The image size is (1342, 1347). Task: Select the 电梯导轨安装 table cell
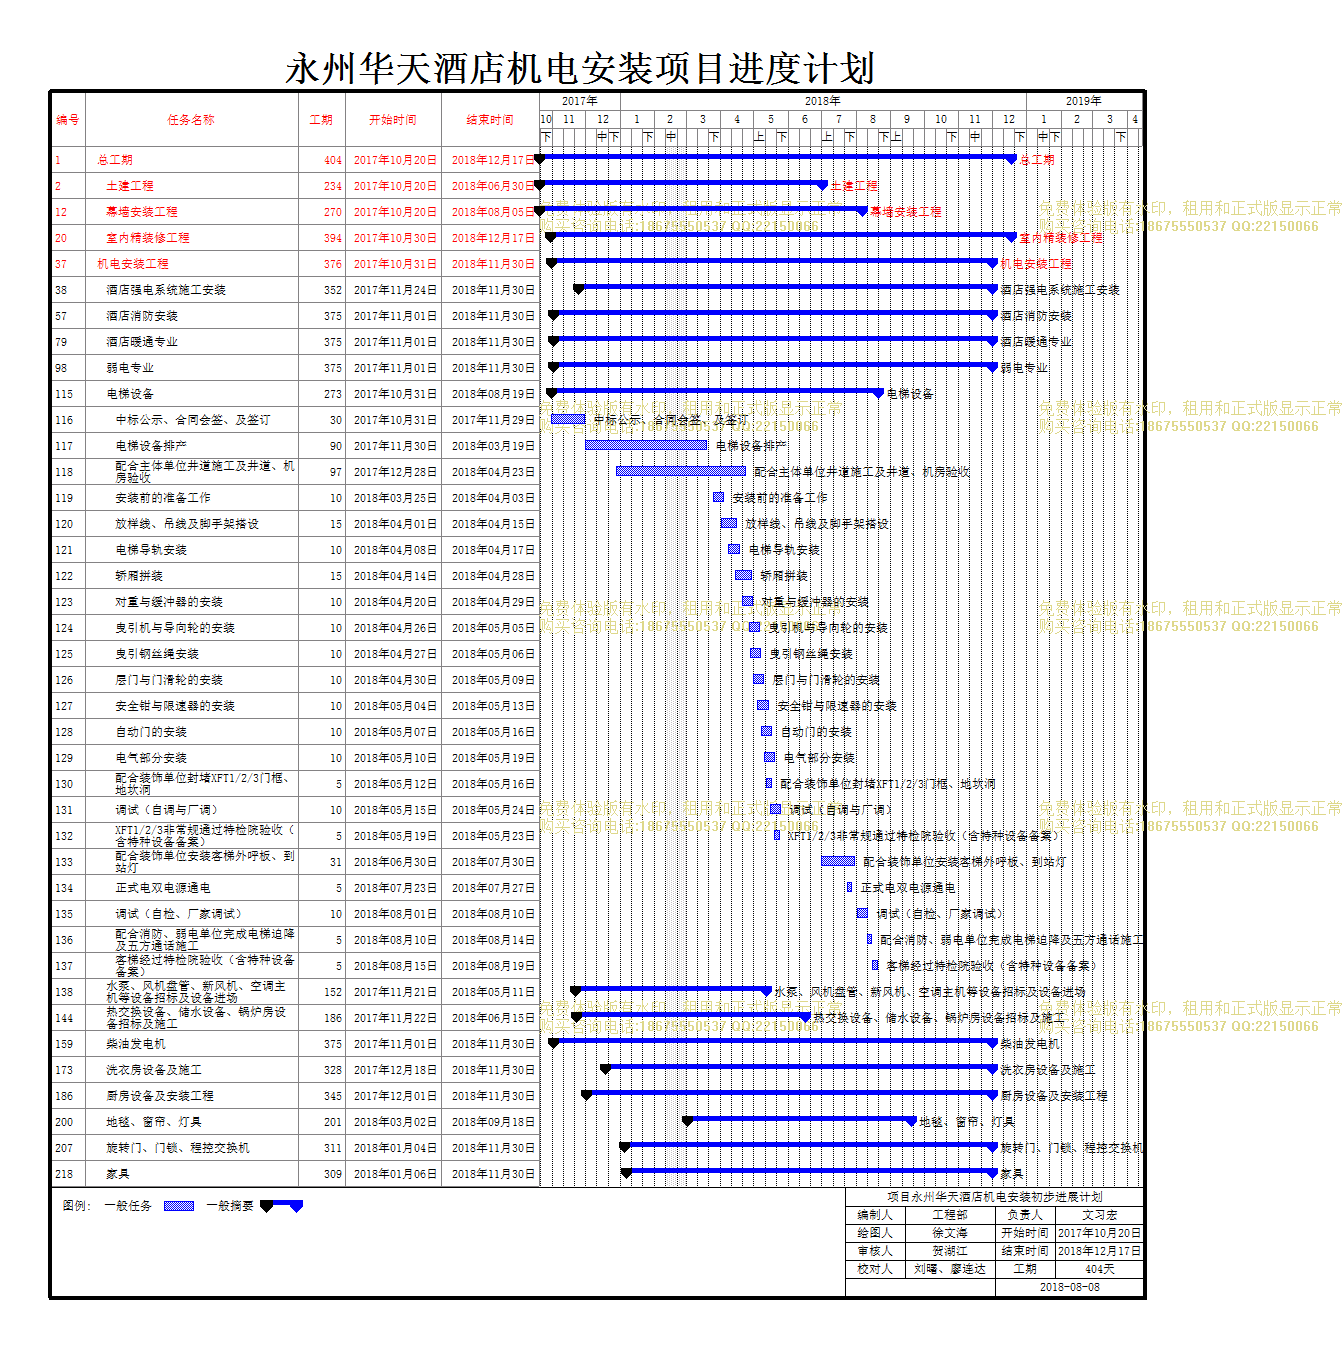coord(191,550)
